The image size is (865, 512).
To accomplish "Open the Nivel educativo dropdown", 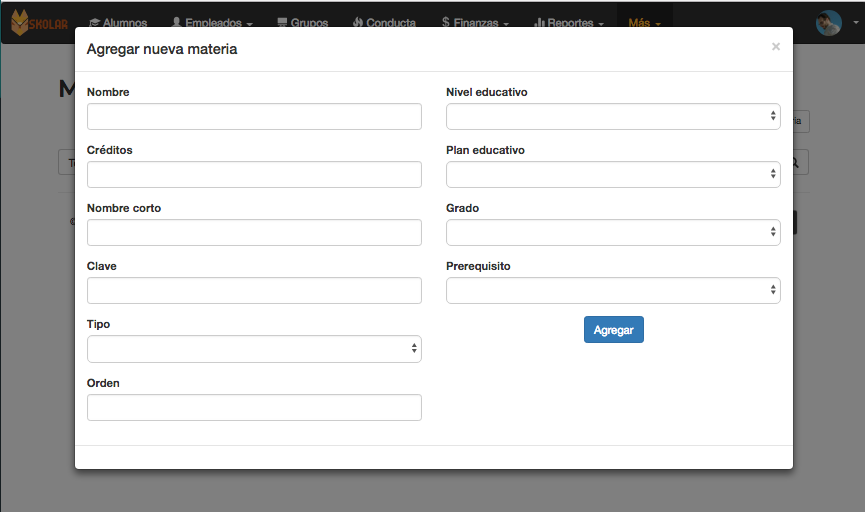I will [x=613, y=117].
